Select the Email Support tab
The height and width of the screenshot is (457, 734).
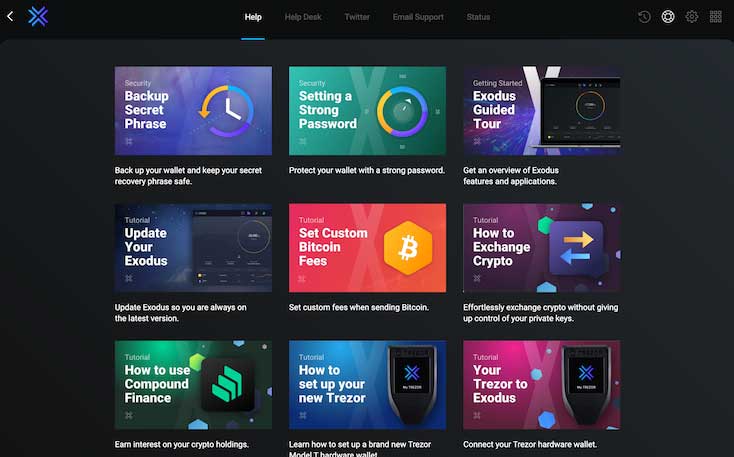(418, 17)
